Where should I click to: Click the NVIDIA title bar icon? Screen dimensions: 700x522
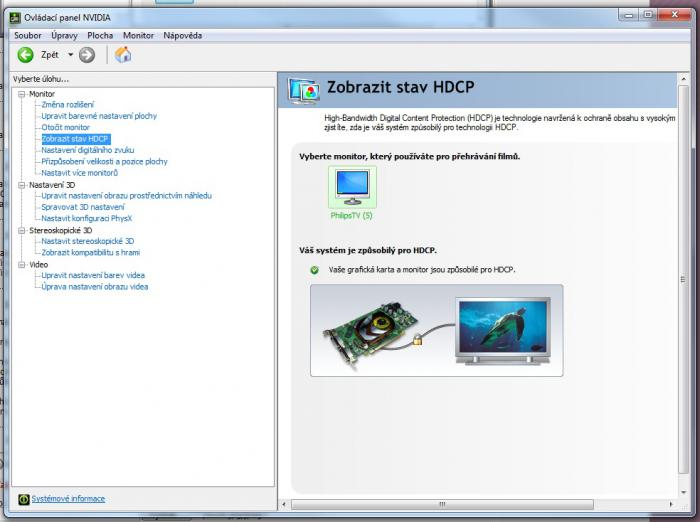pyautogui.click(x=13, y=17)
